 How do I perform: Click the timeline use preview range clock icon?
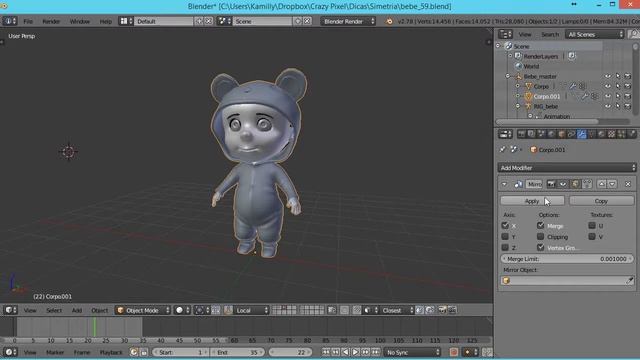134,352
